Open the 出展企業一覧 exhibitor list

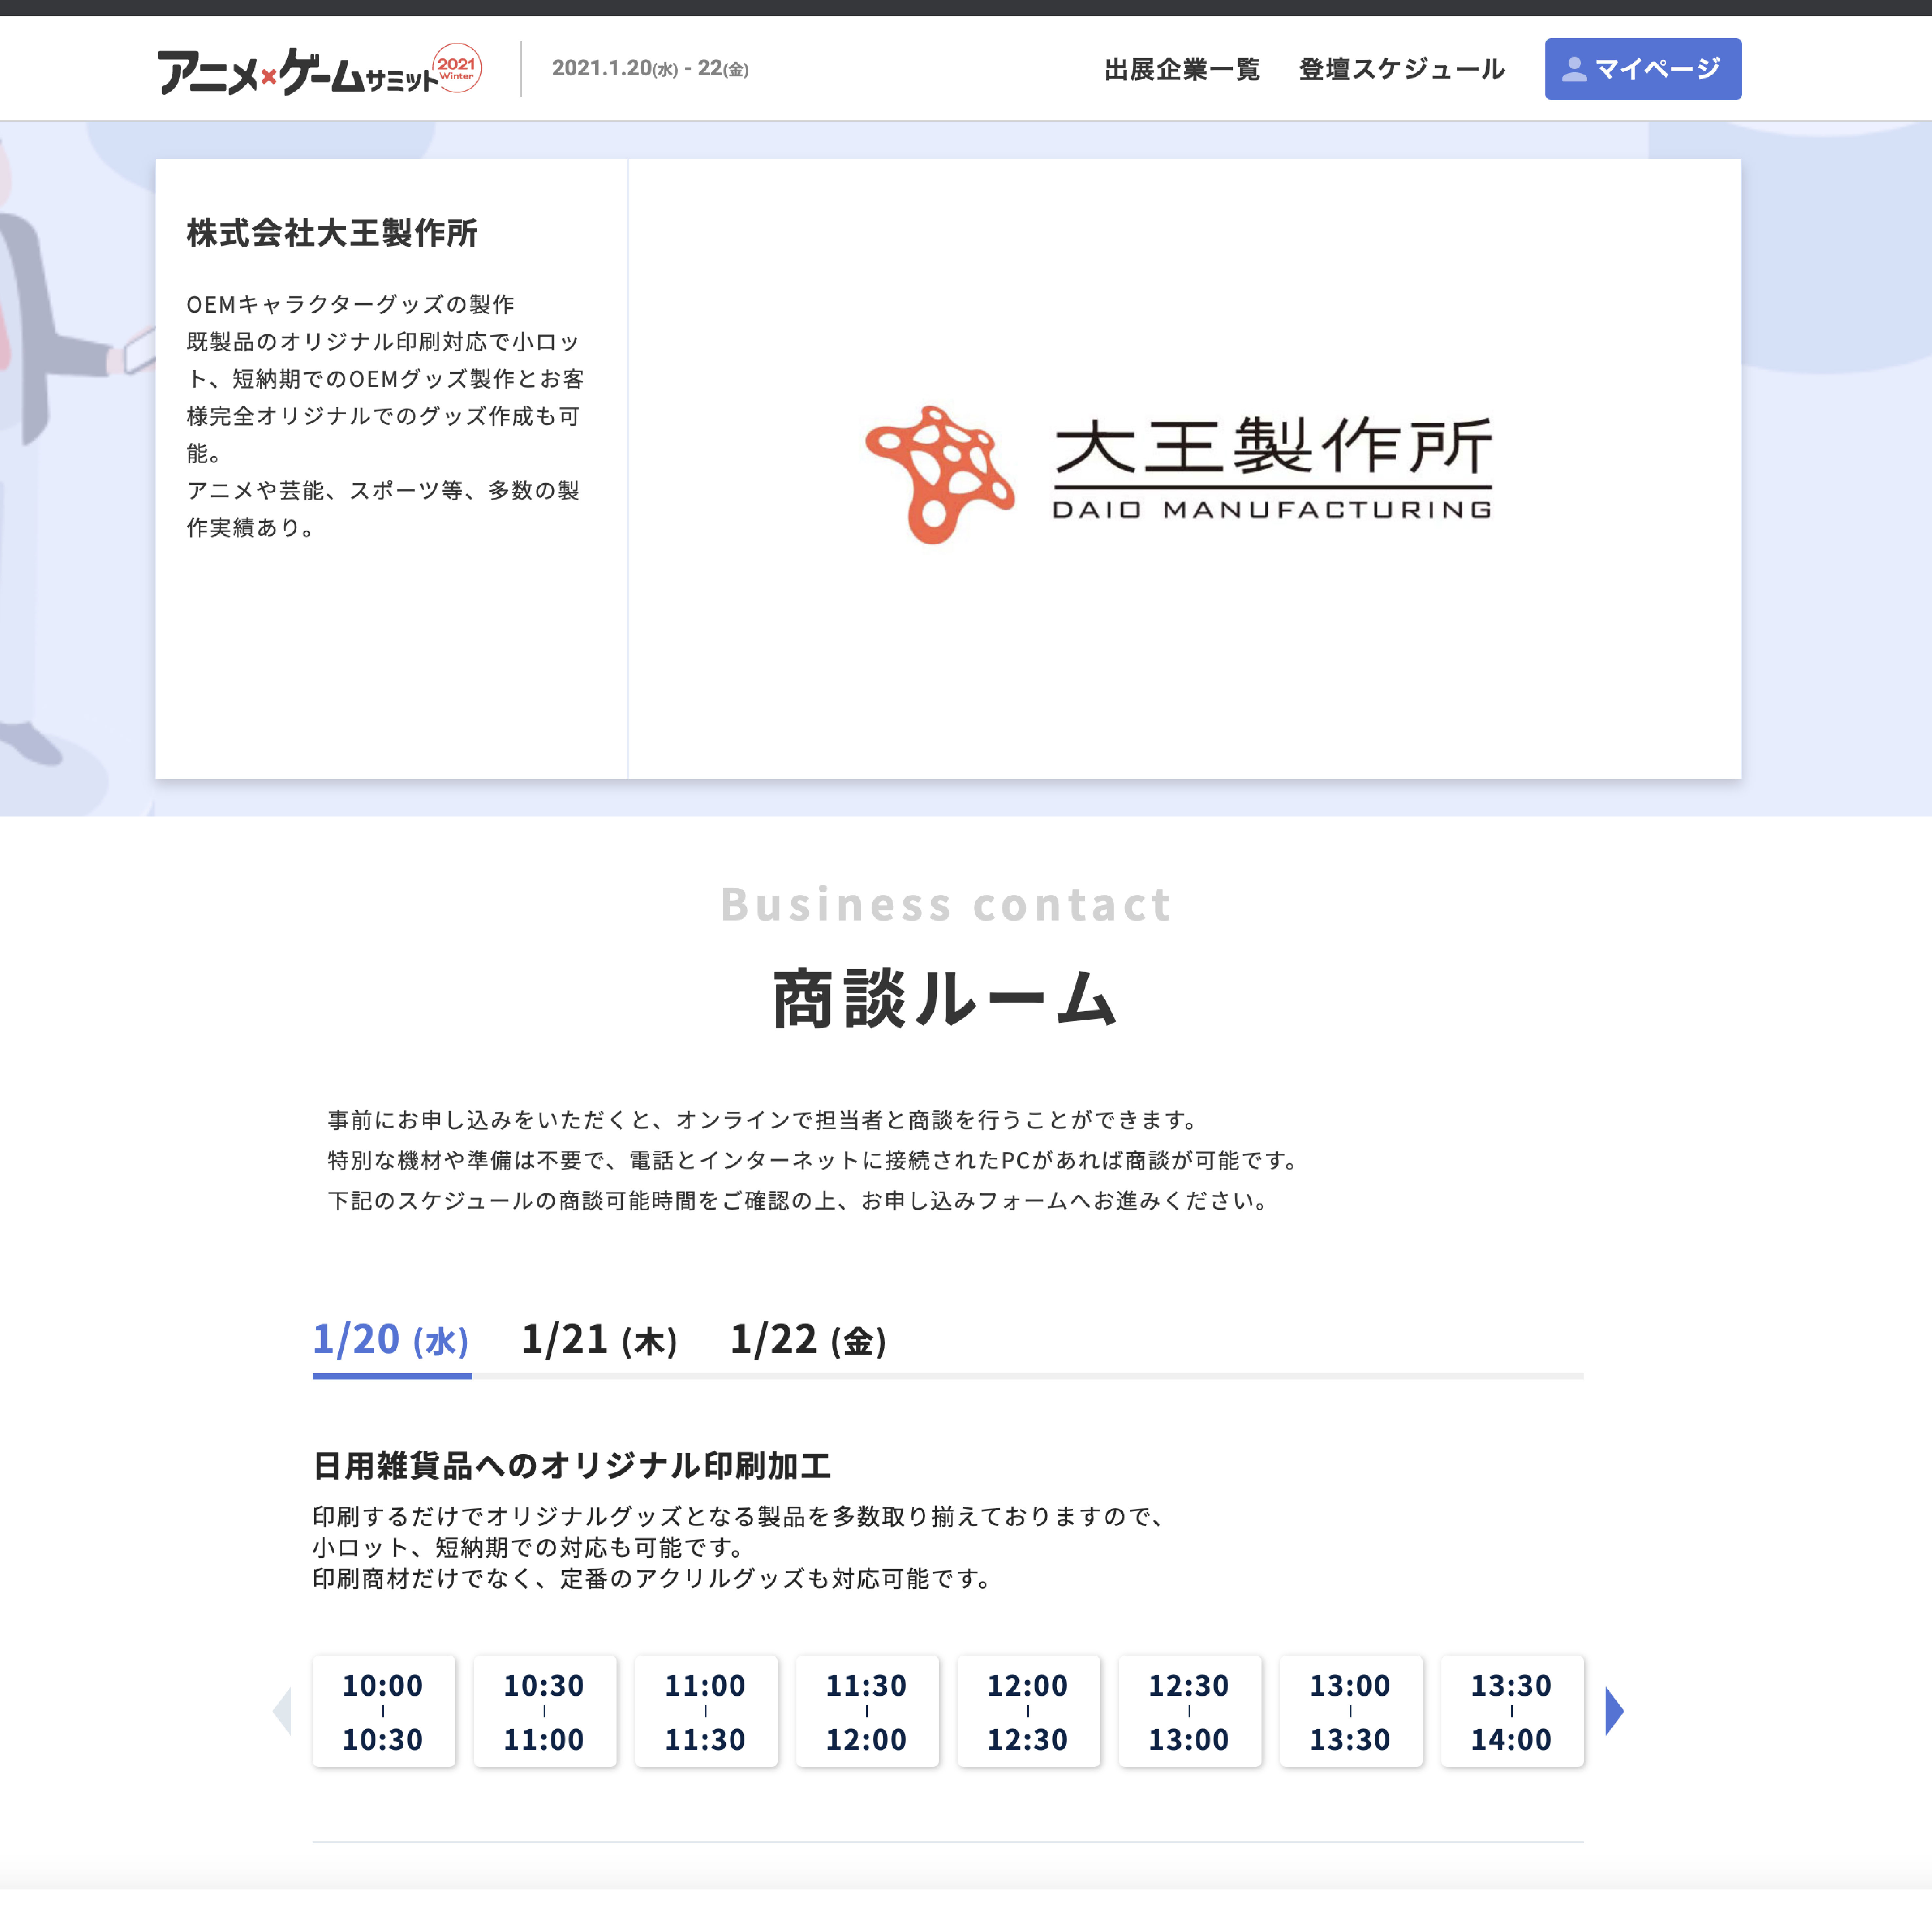point(1182,69)
